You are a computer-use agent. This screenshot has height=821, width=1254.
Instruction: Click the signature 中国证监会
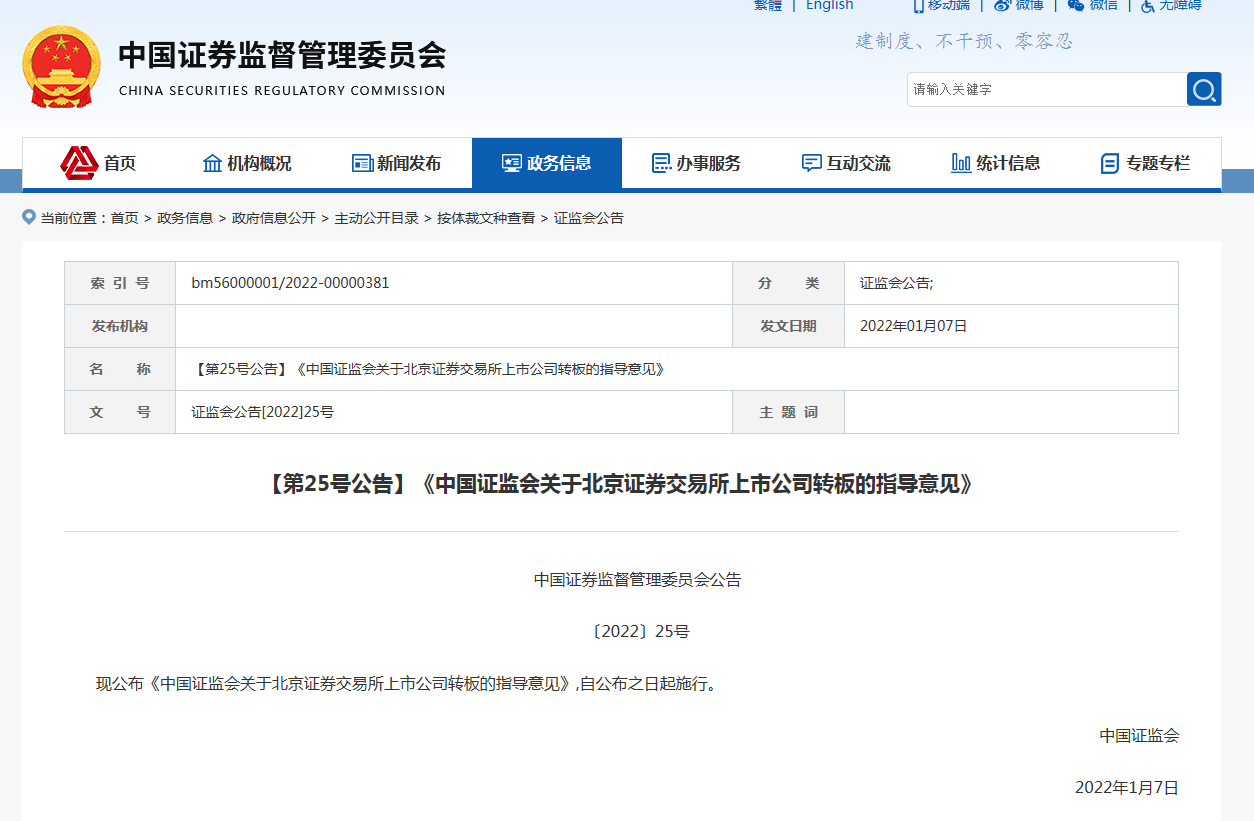tap(1140, 735)
